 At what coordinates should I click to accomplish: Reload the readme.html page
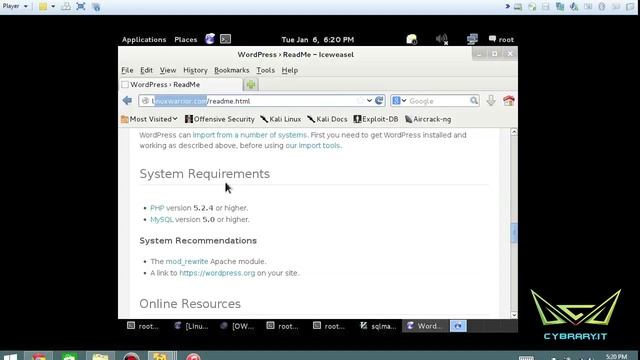pos(379,100)
